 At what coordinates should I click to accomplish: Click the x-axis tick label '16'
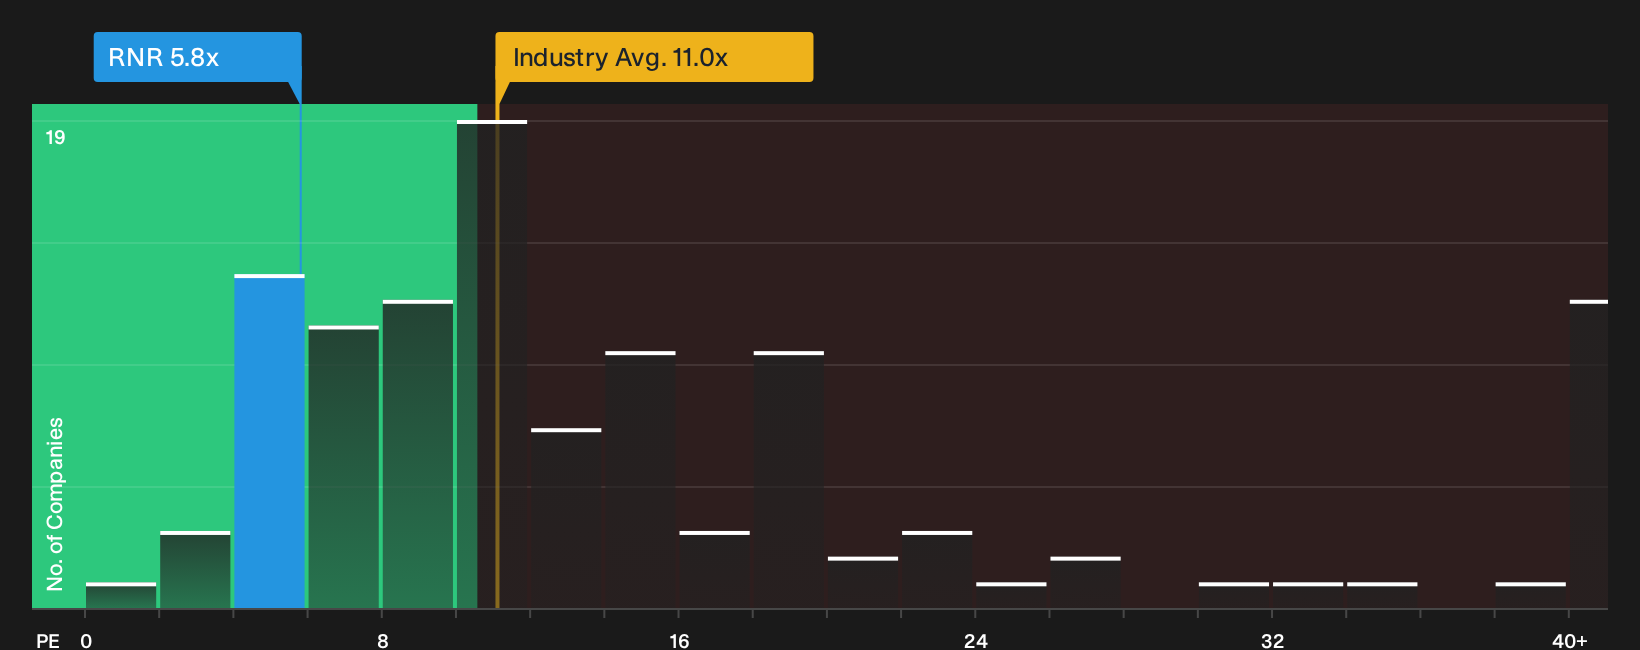[x=679, y=640]
